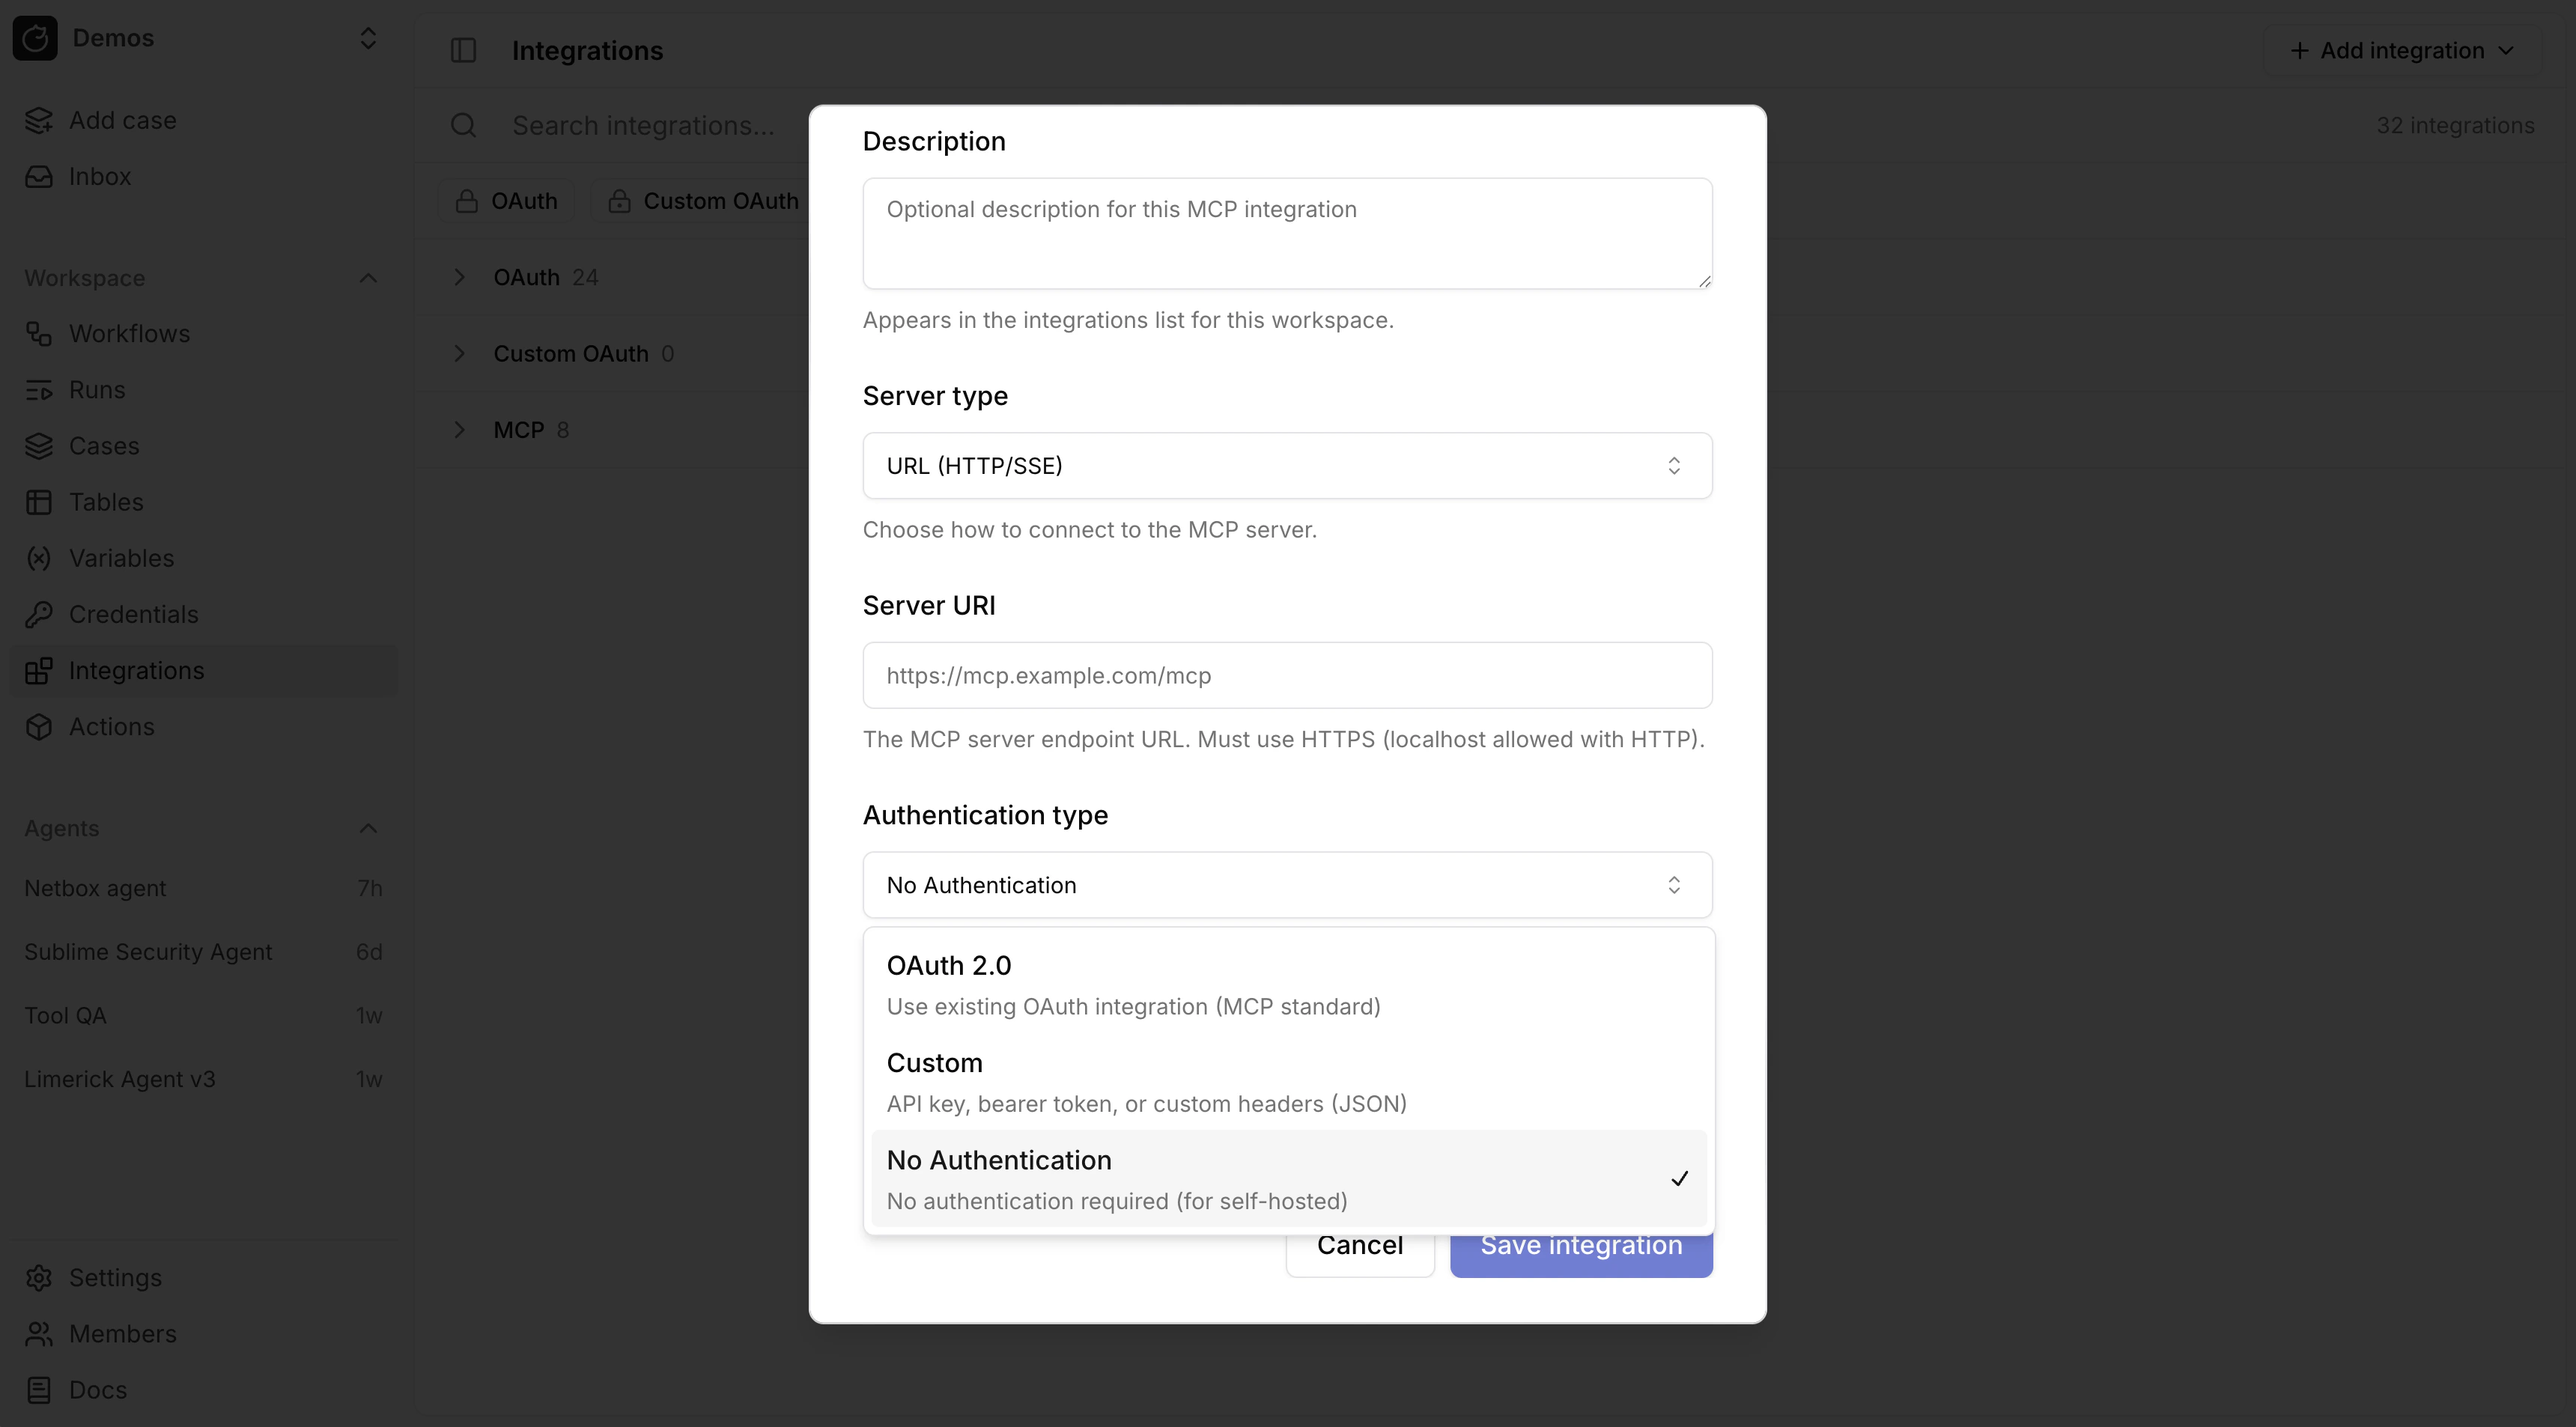Image resolution: width=2576 pixels, height=1427 pixels.
Task: Select the Runs icon
Action: point(39,389)
